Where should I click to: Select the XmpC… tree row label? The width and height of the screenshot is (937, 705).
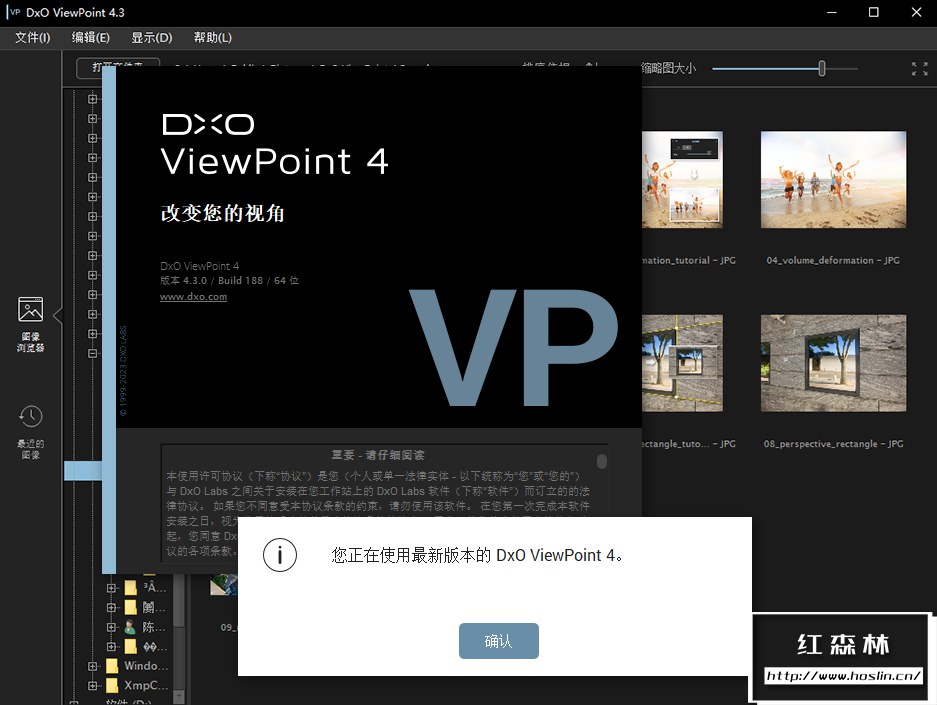146,685
